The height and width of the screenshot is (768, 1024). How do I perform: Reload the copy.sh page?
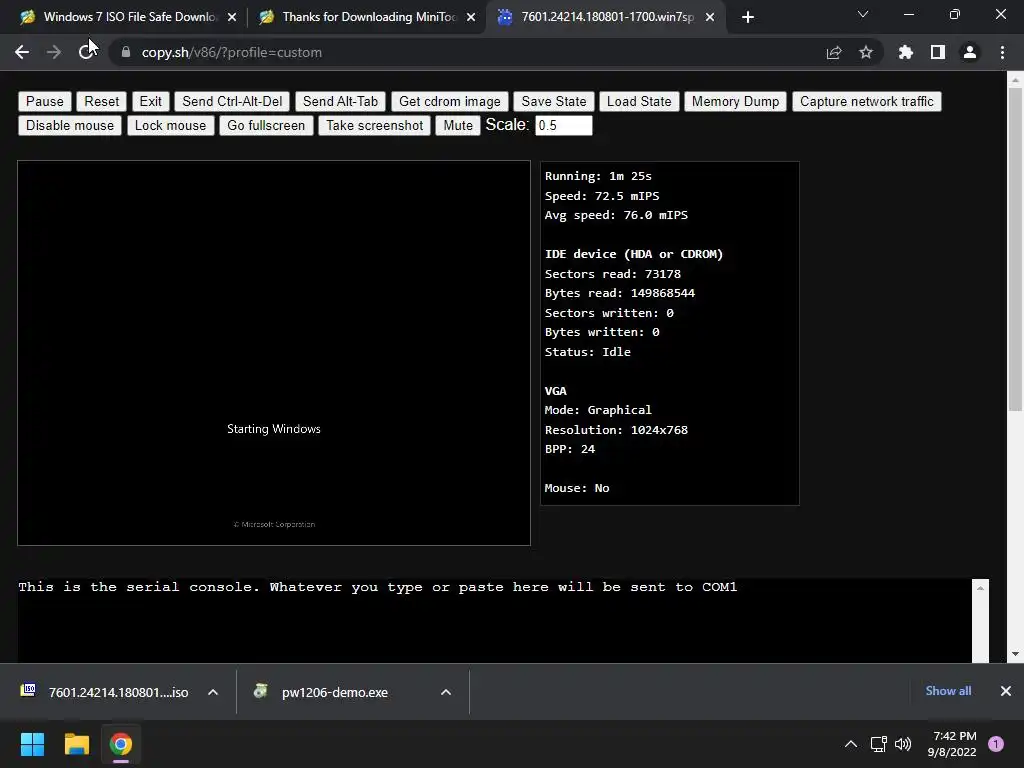[86, 52]
